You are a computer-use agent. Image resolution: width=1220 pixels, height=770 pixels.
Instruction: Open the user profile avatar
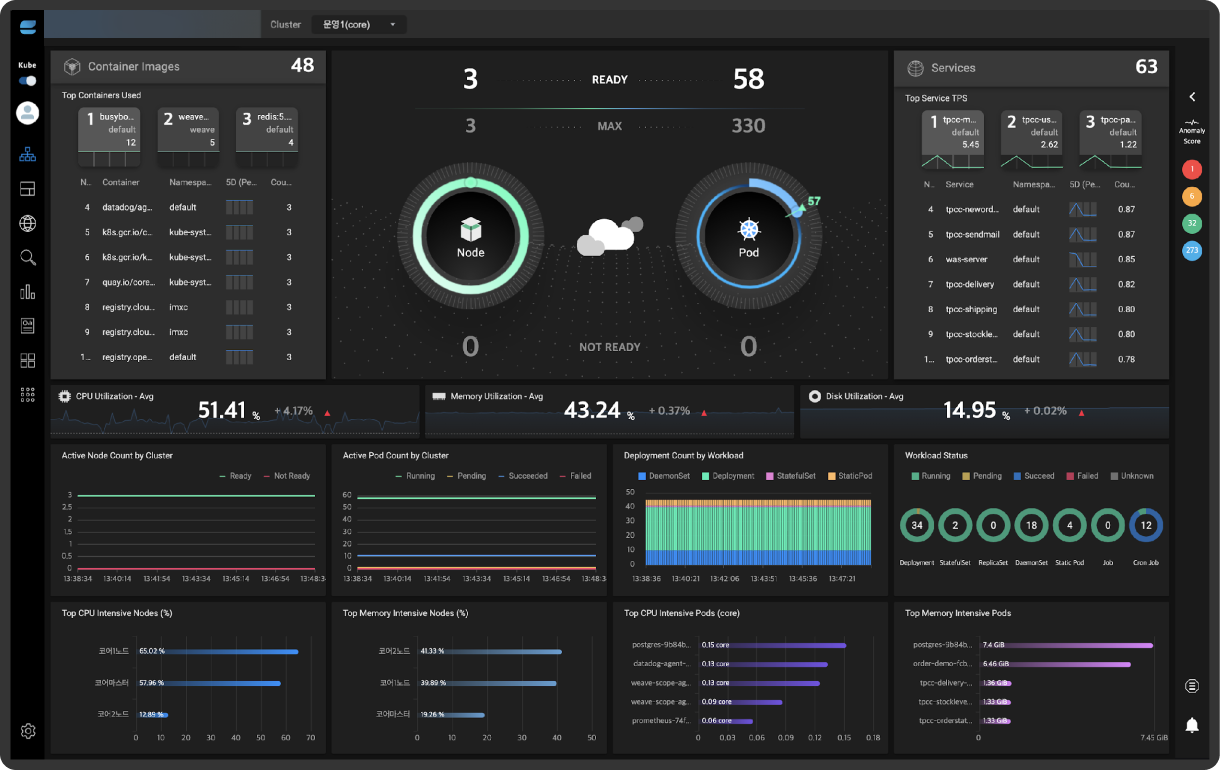coord(27,113)
